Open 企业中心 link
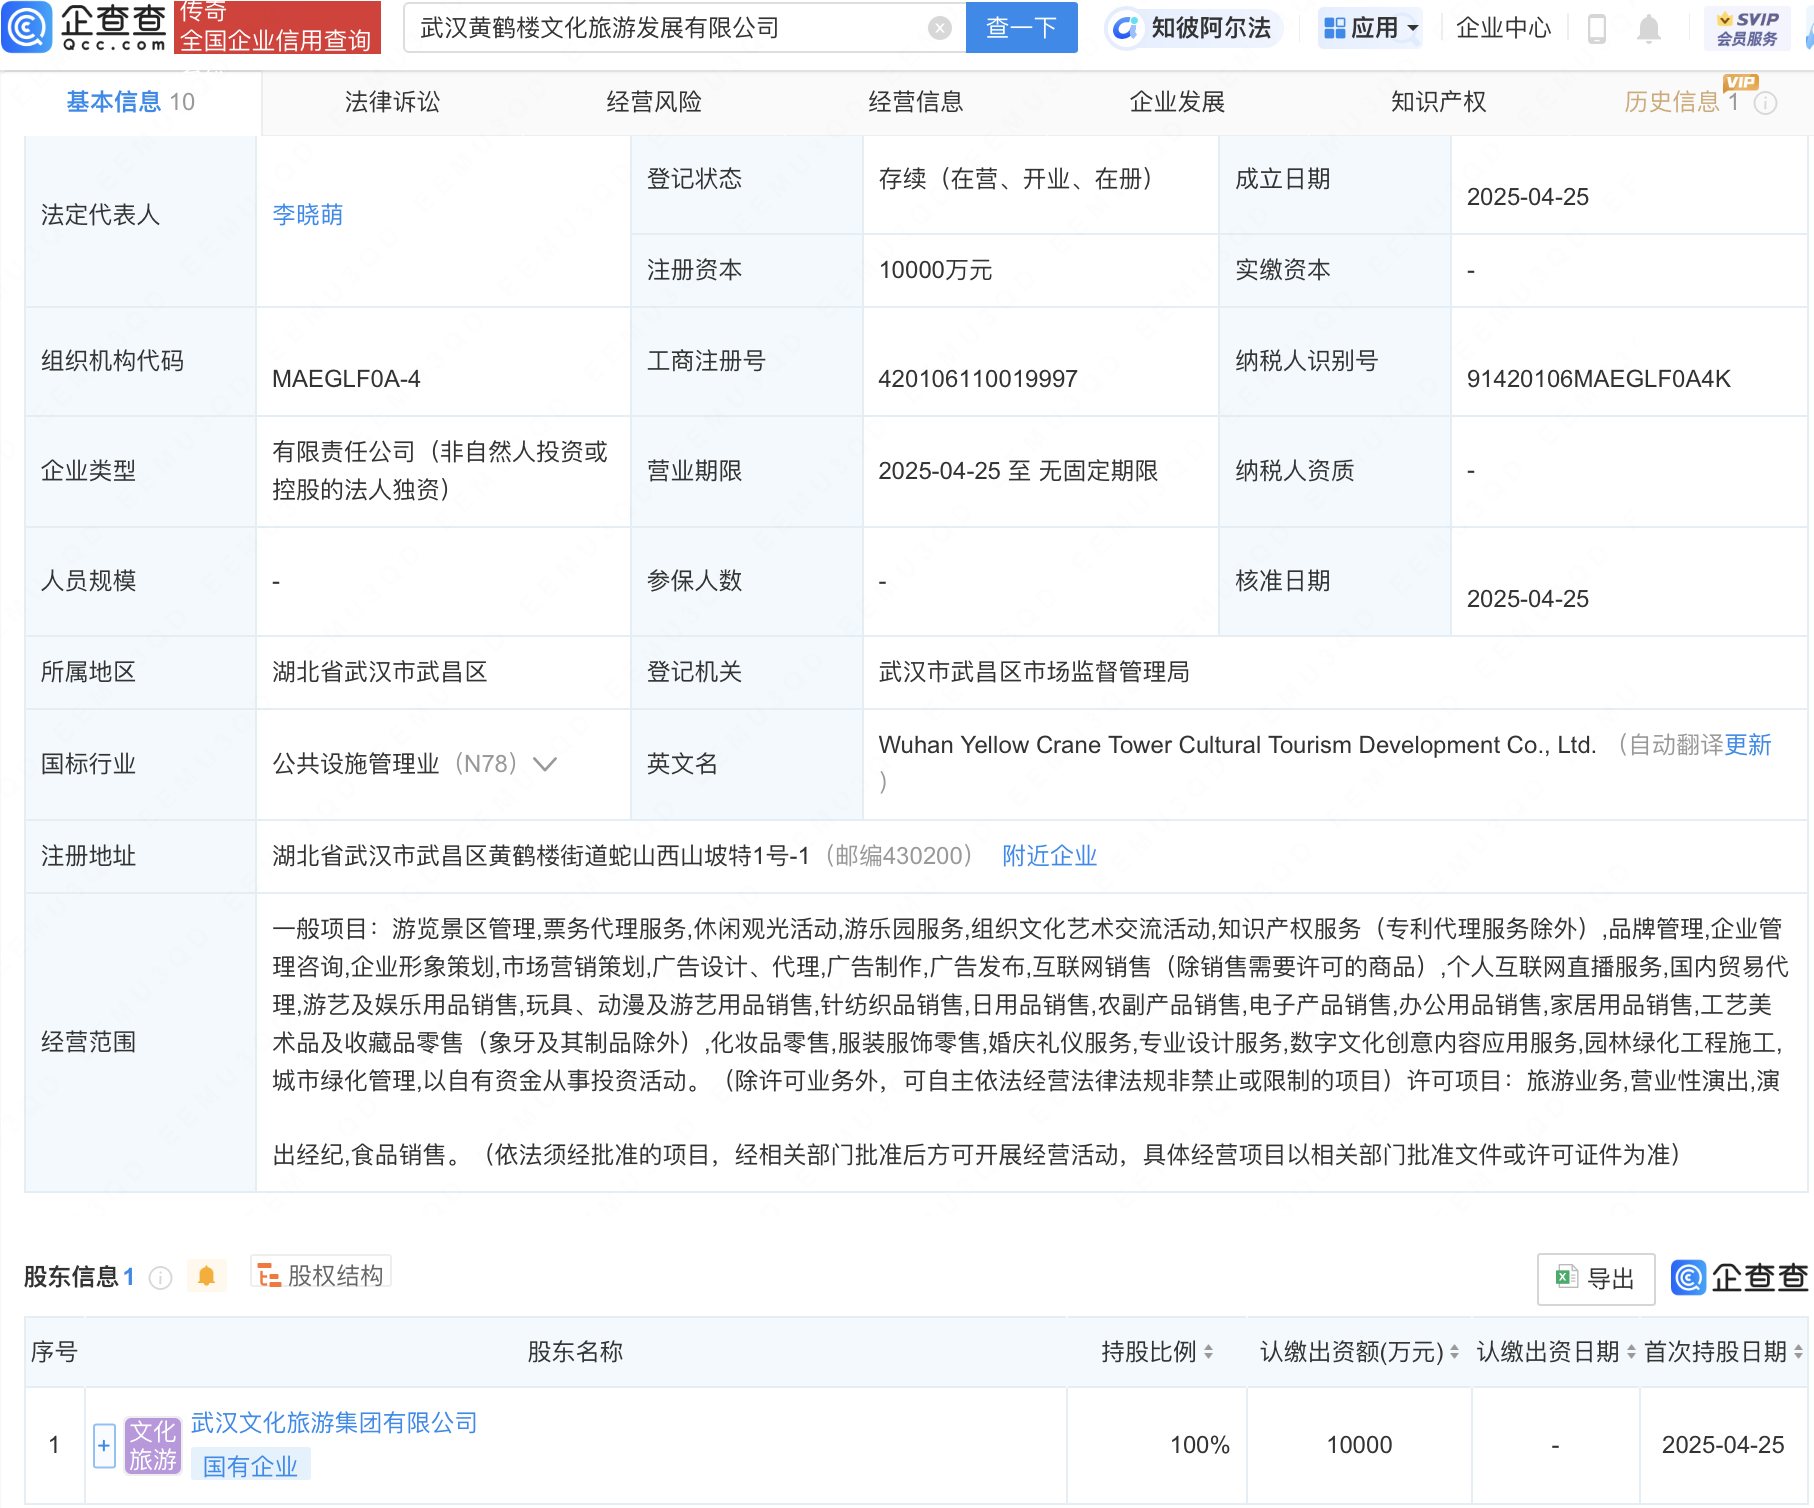The width and height of the screenshot is (1814, 1508). tap(1503, 28)
